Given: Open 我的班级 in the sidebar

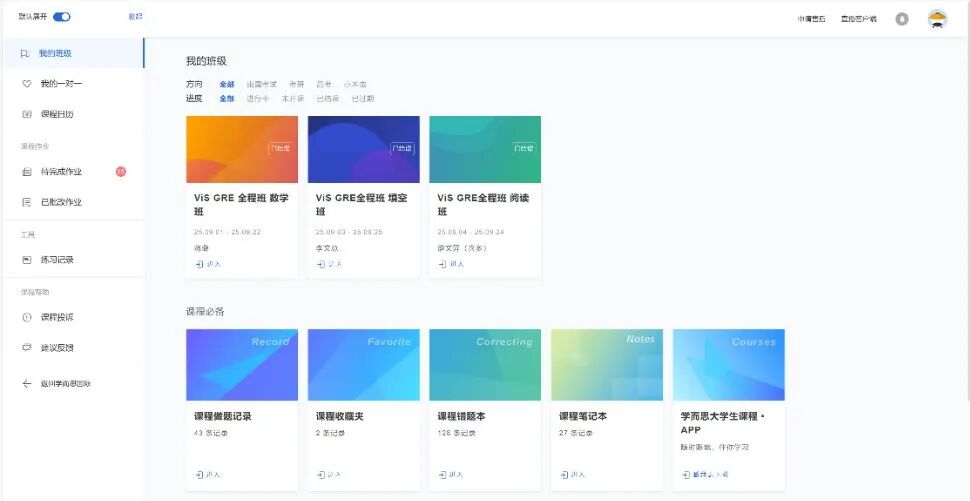Looking at the screenshot, I should tap(73, 53).
